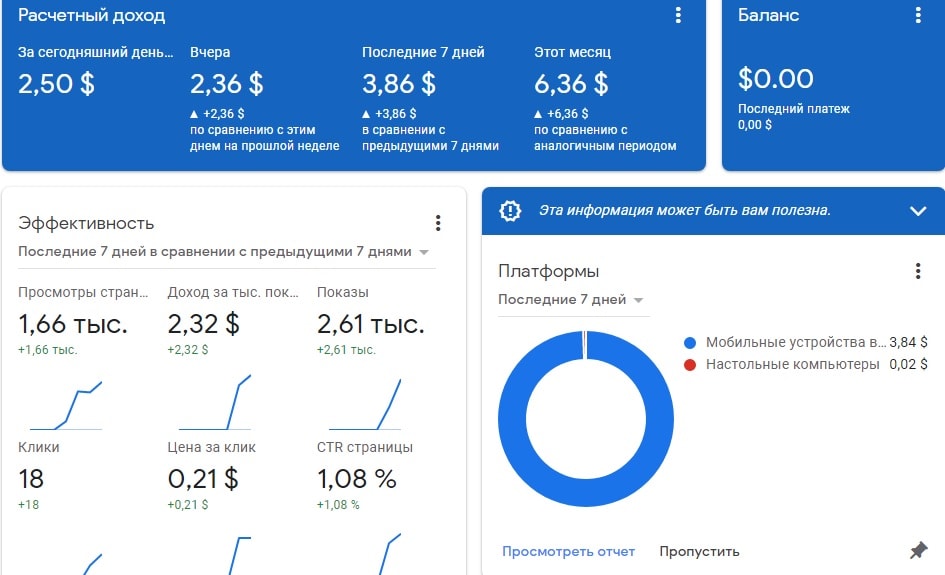Open the Эффективность card three-dot menu

coord(438,223)
